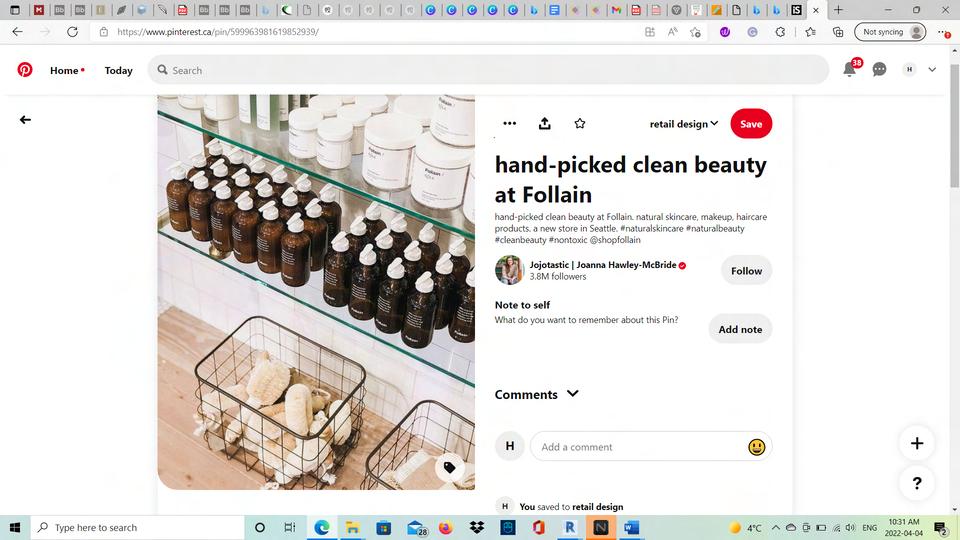Open the shopping tag on pin image
This screenshot has height=540, width=960.
(x=449, y=468)
